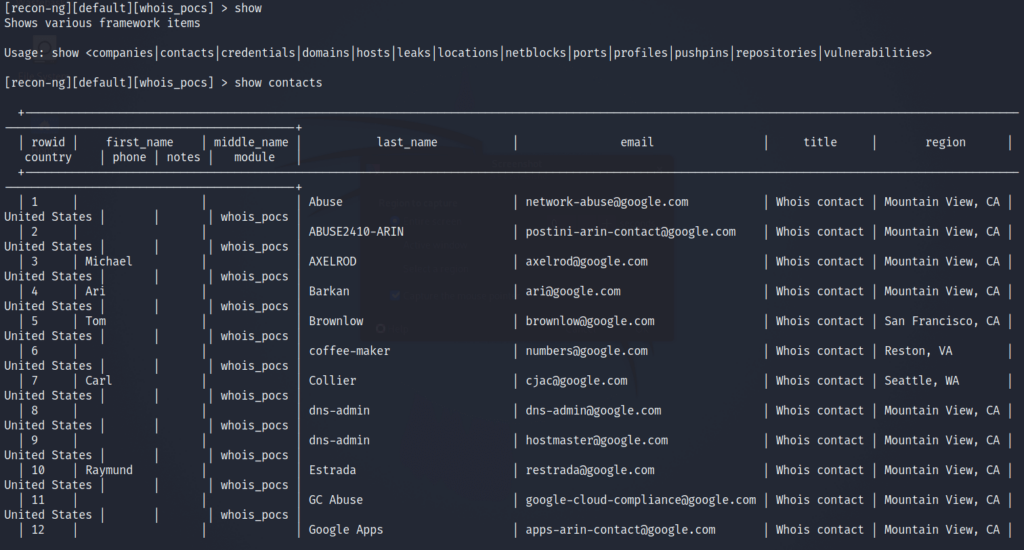Click the apps-arin-contact@google.com email
1024x550 pixels.
tap(620, 530)
